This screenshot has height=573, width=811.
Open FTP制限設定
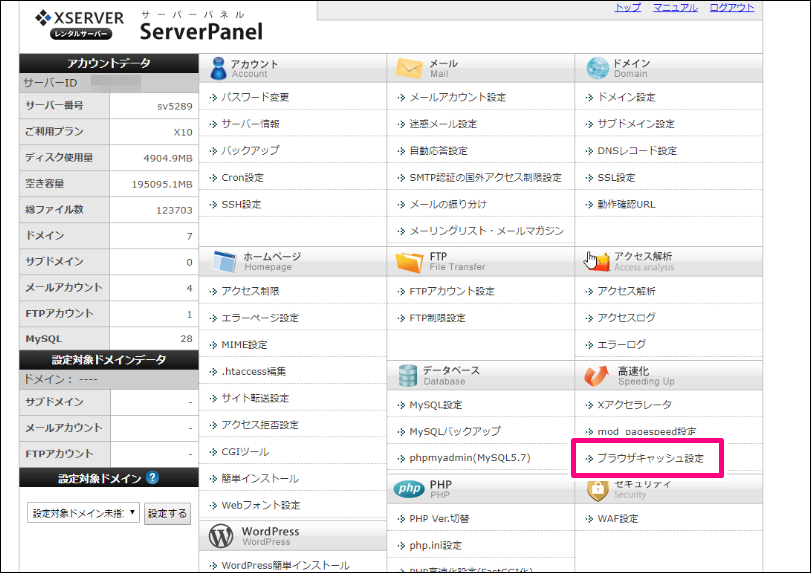438,318
